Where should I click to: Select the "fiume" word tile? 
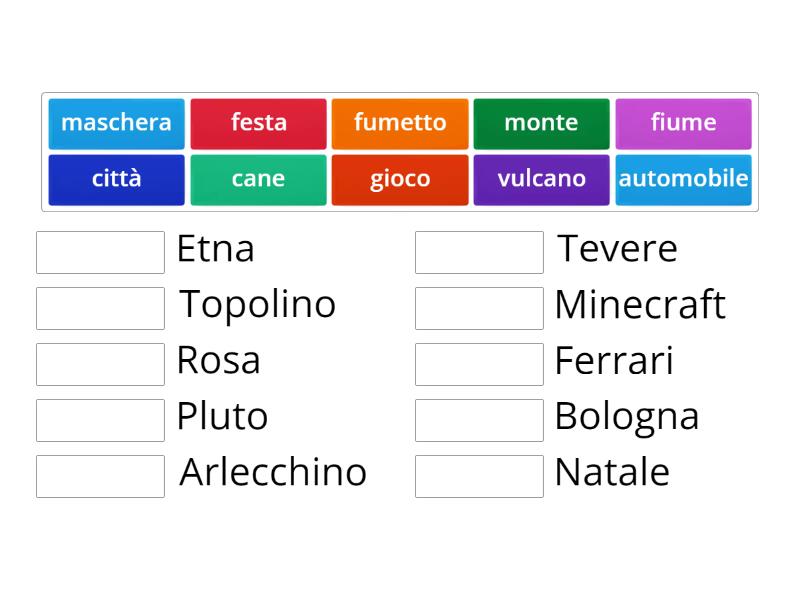(x=683, y=123)
